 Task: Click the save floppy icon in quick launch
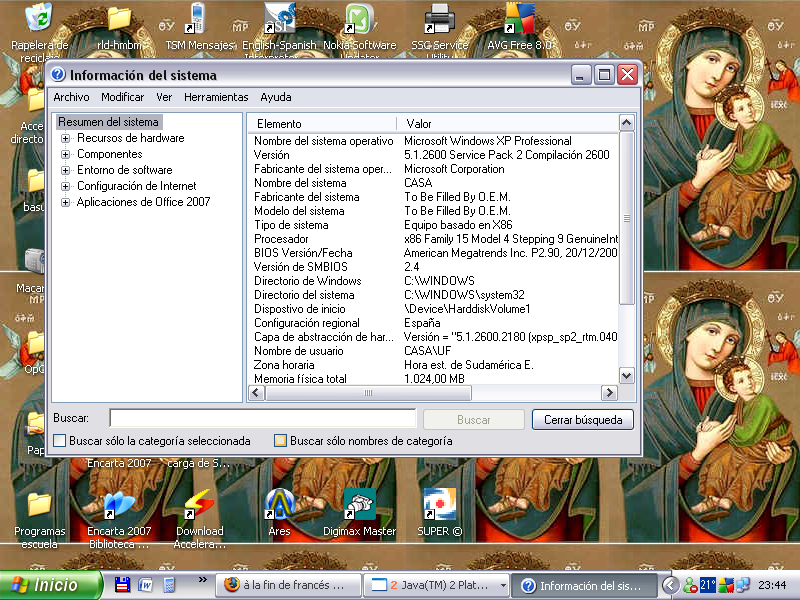[123, 585]
